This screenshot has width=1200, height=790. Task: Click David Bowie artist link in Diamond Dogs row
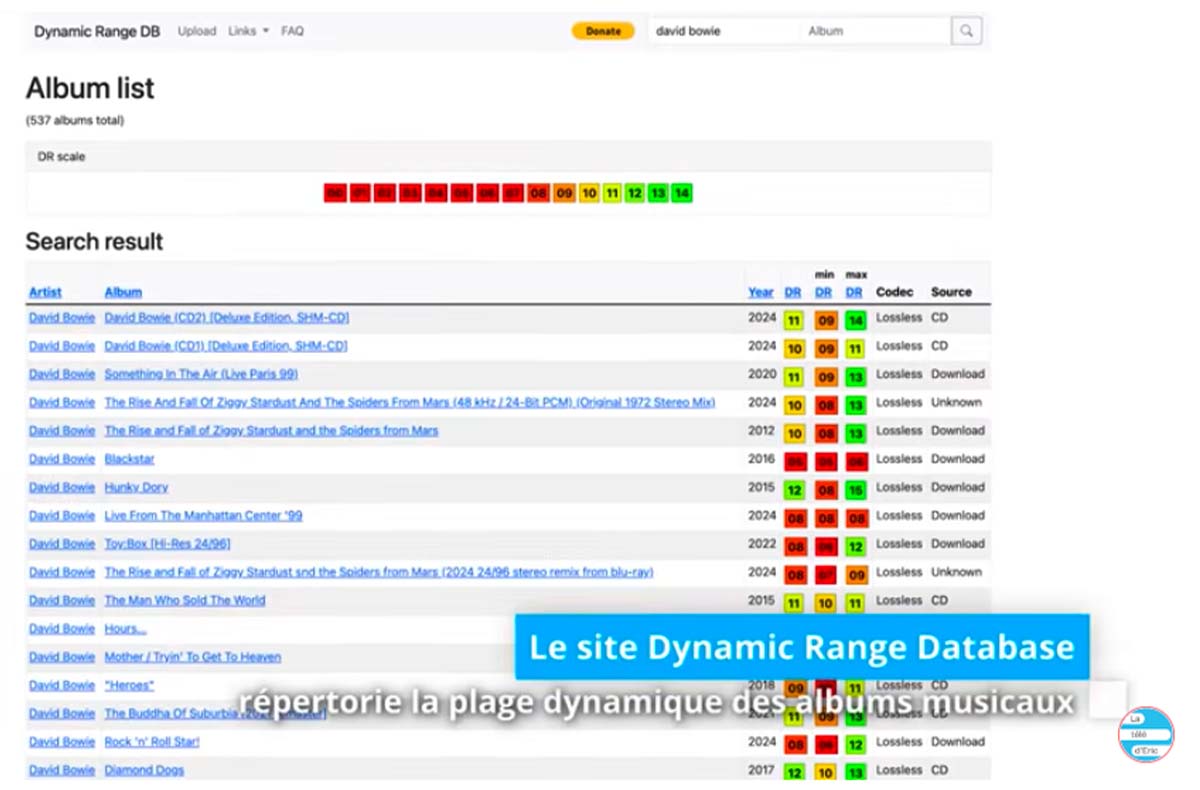(62, 770)
